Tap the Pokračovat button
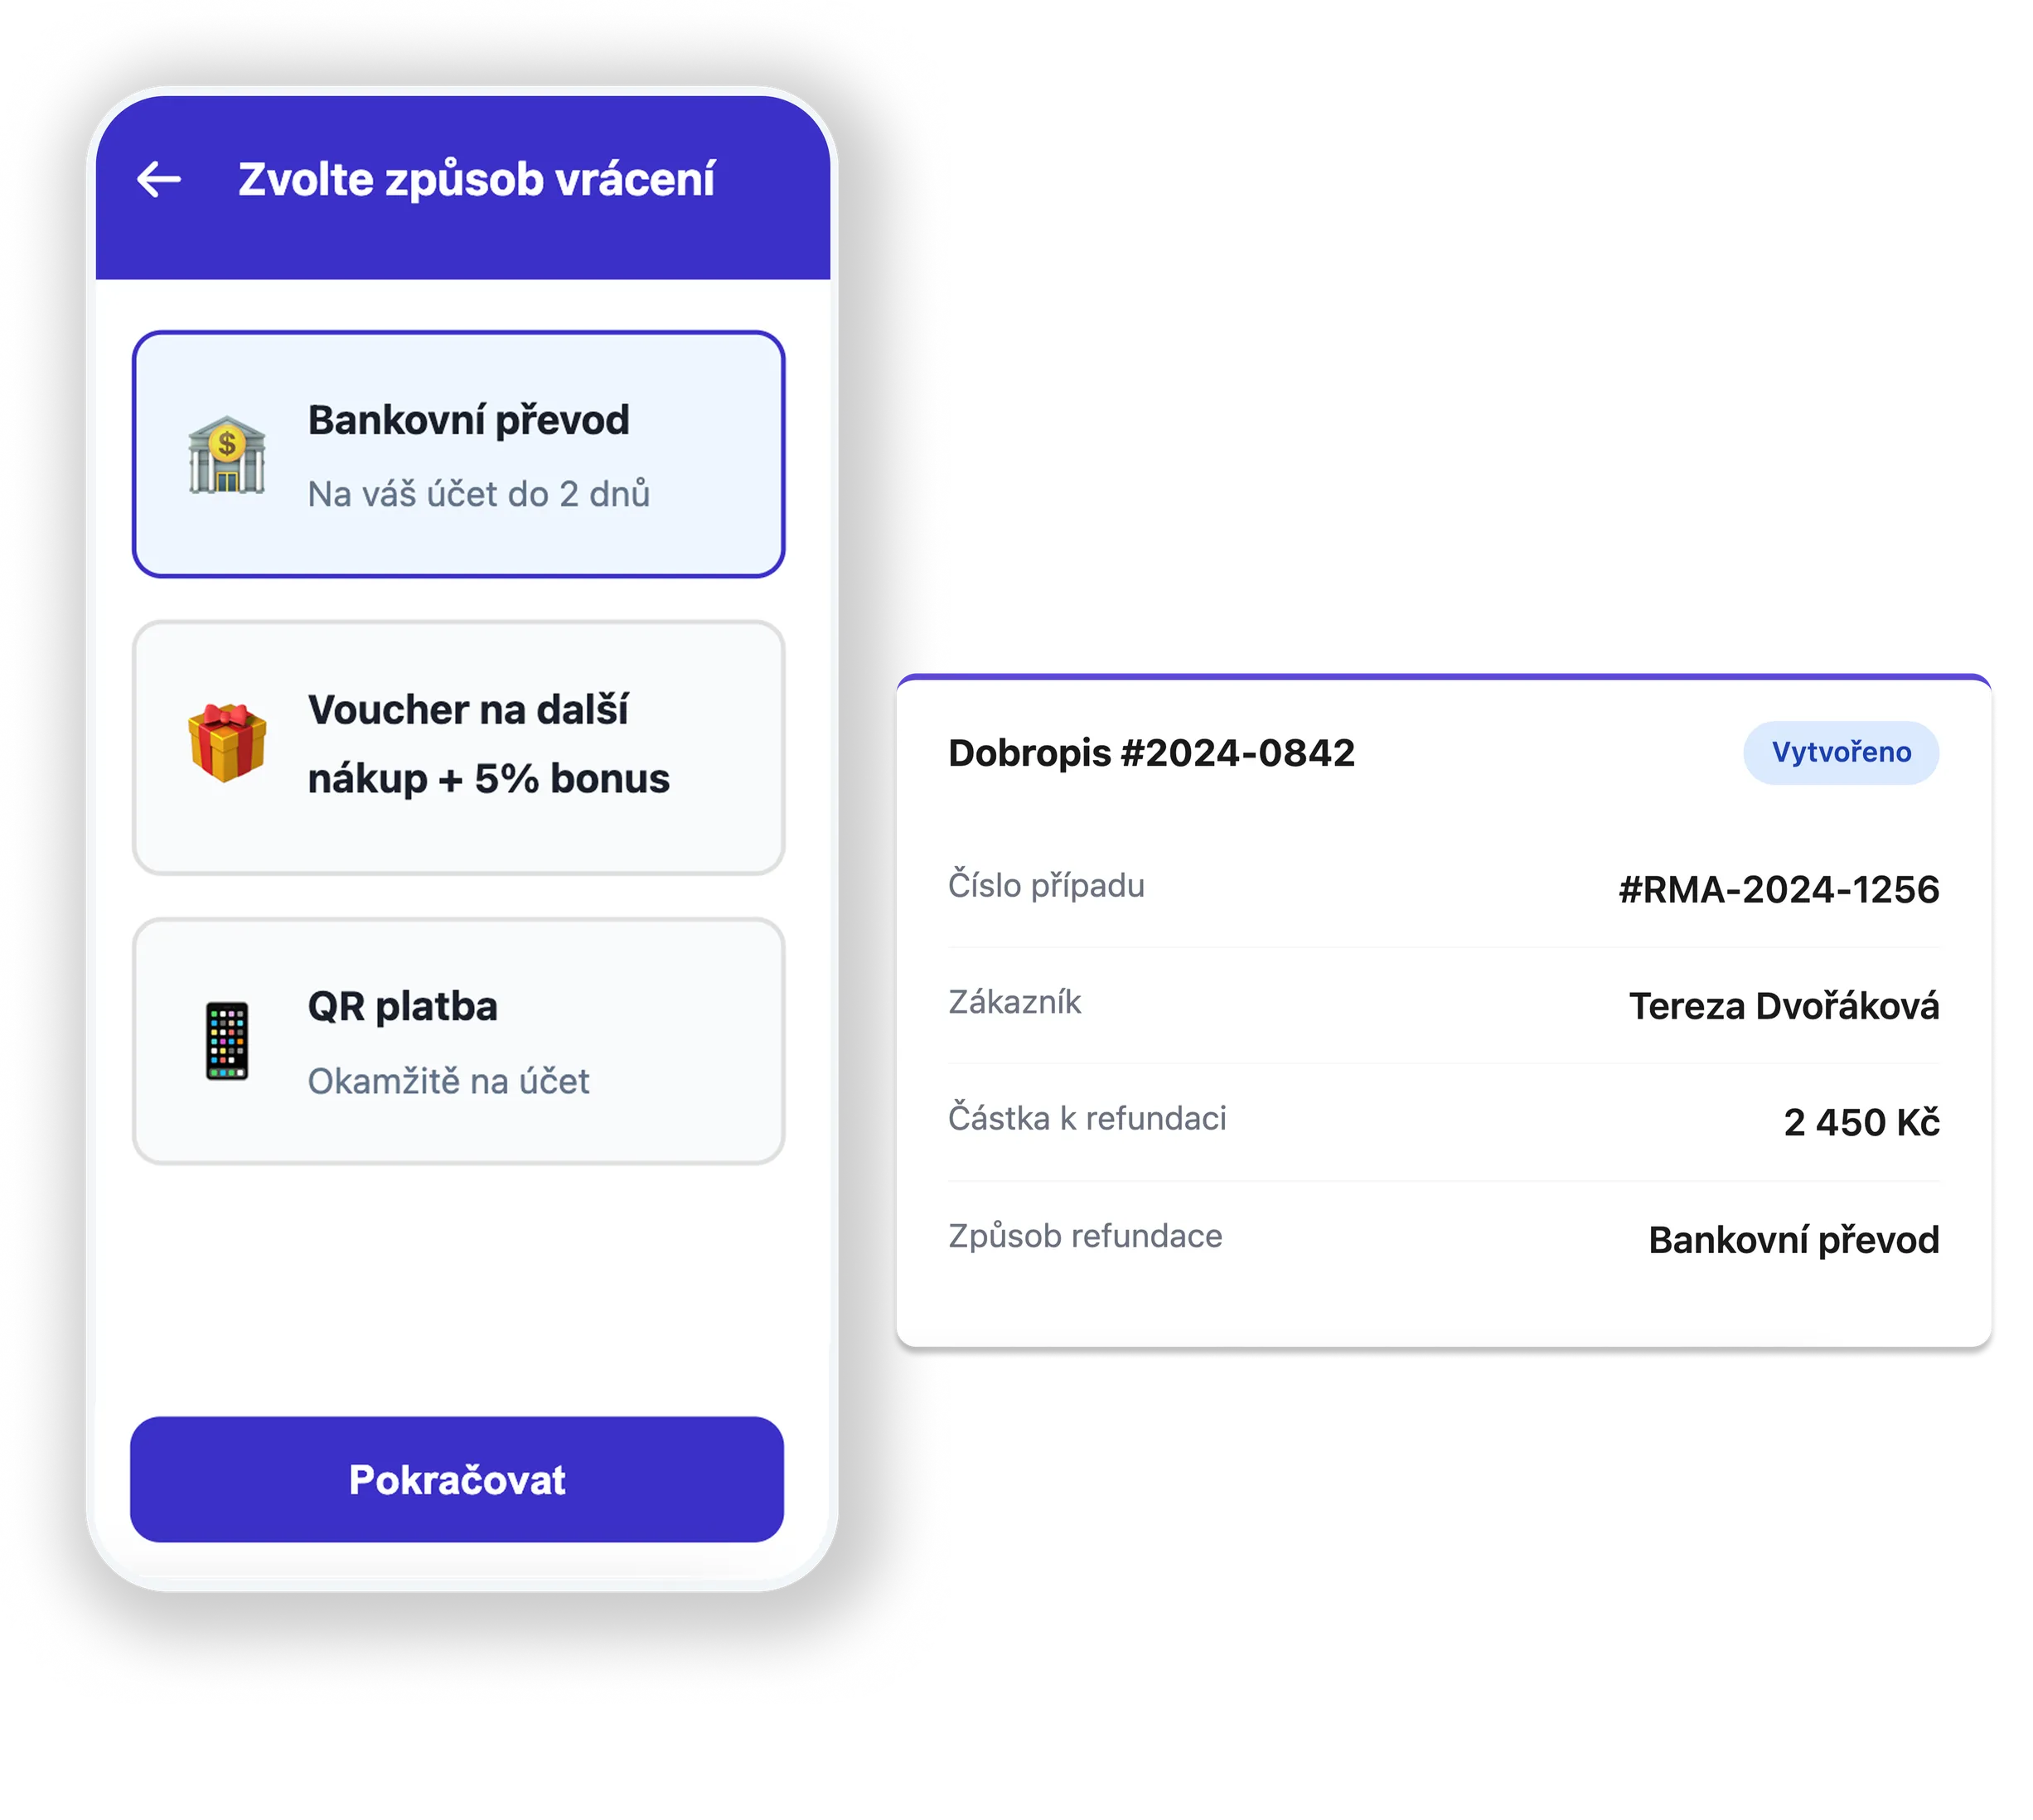2033x1820 pixels. pyautogui.click(x=457, y=1480)
